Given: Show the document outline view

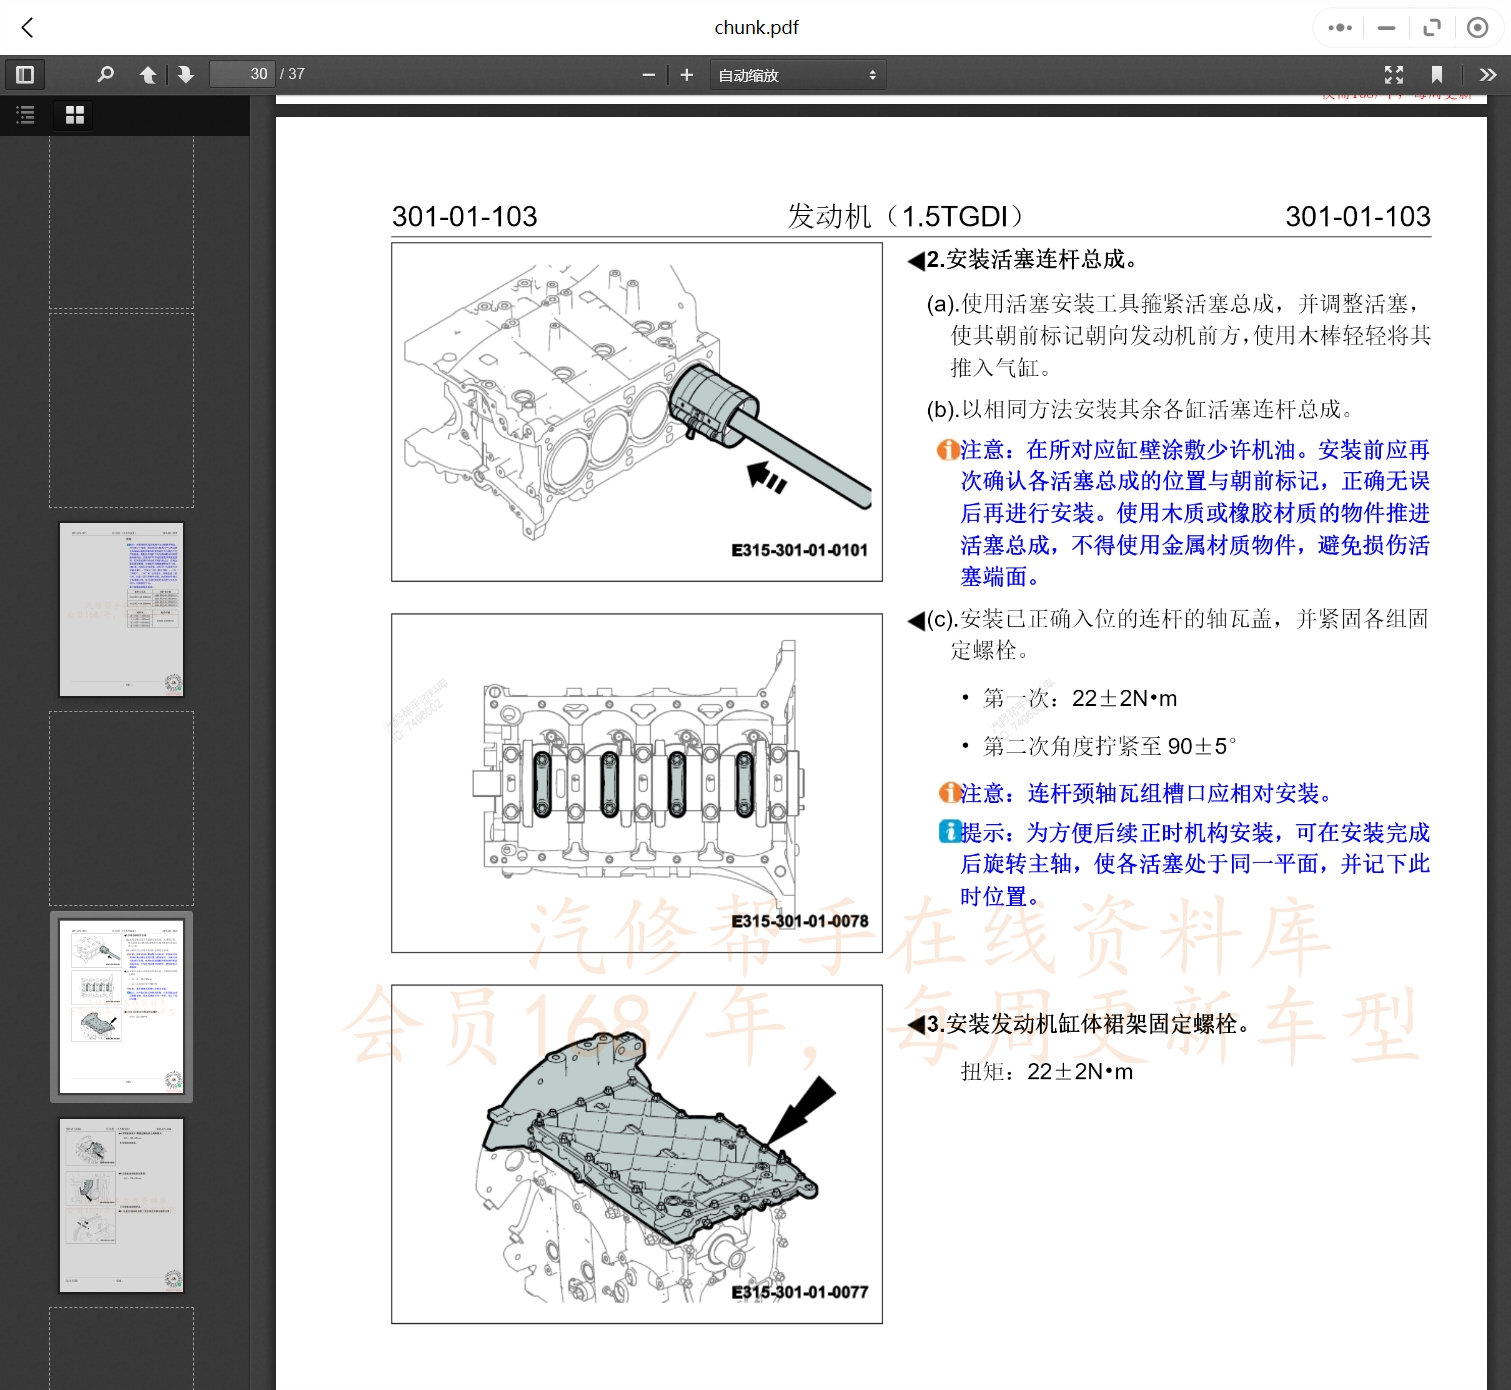Looking at the screenshot, I should click(25, 115).
